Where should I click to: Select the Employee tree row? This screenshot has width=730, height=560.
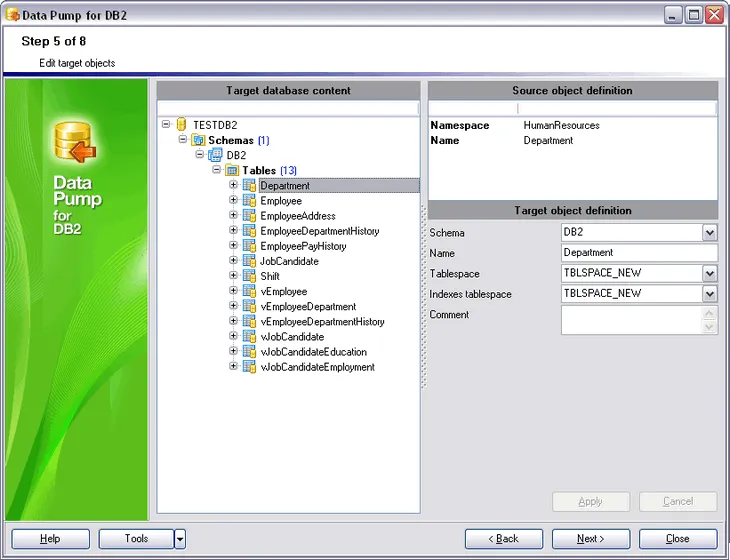coord(281,201)
